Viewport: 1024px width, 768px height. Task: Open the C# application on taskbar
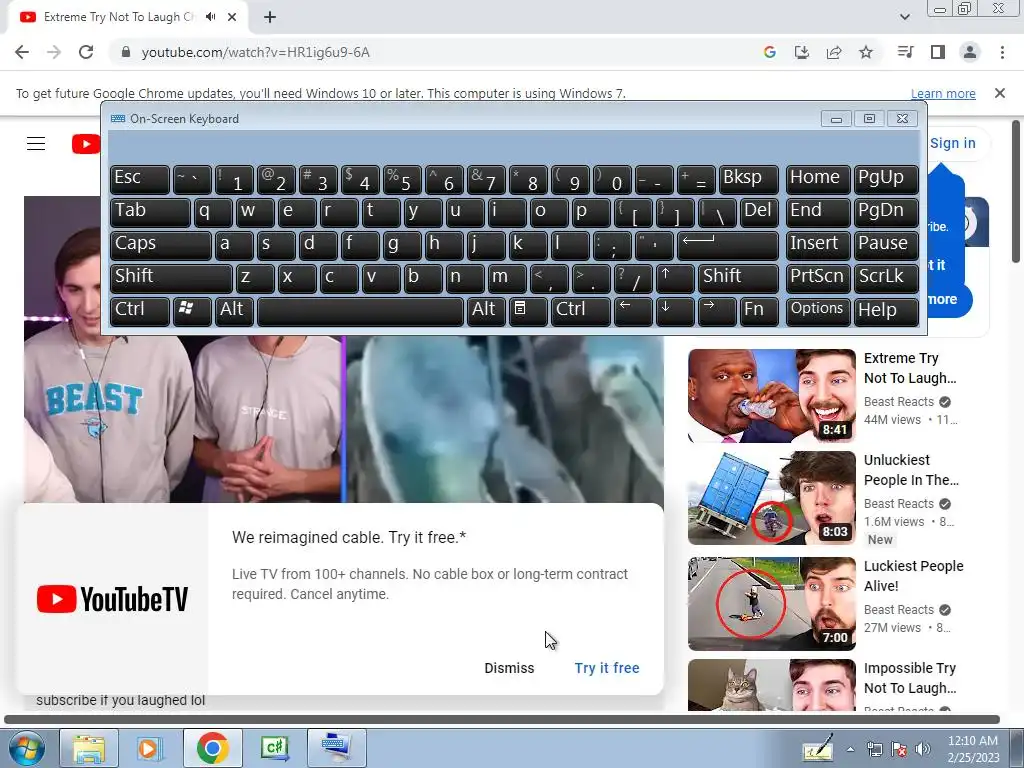(274, 748)
